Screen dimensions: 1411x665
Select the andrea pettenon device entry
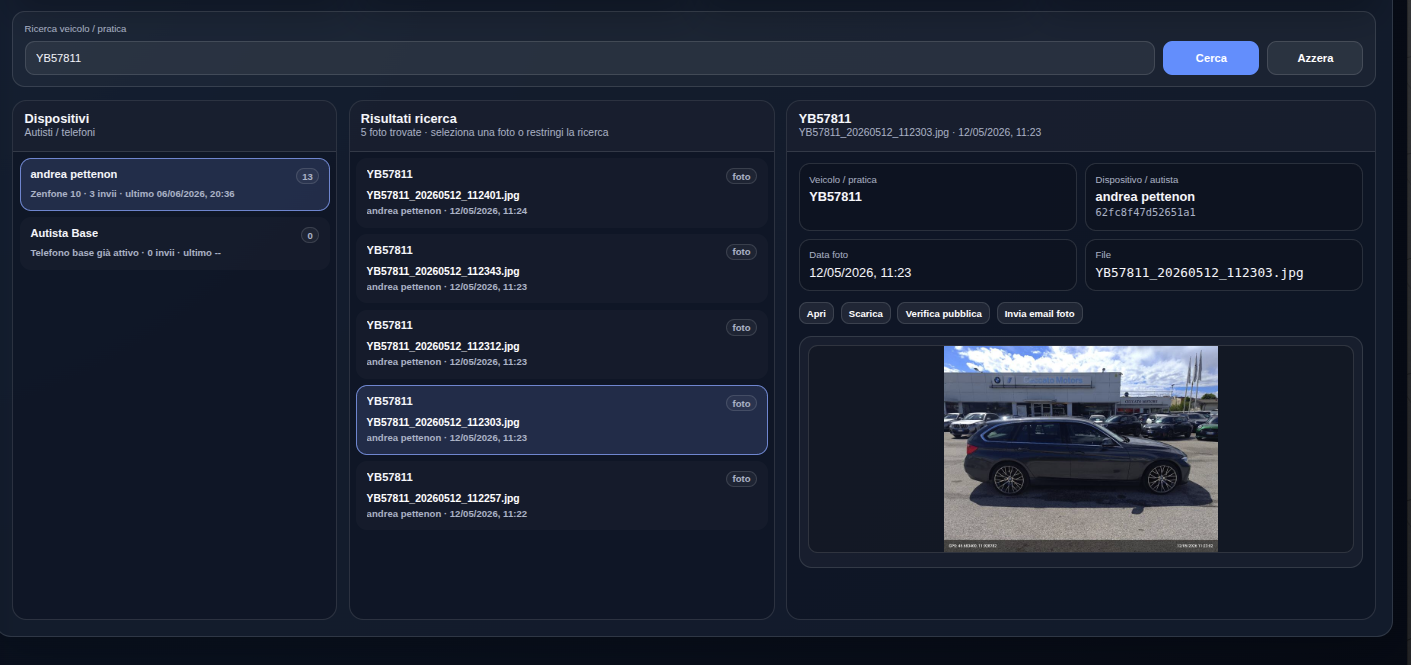[x=175, y=184]
